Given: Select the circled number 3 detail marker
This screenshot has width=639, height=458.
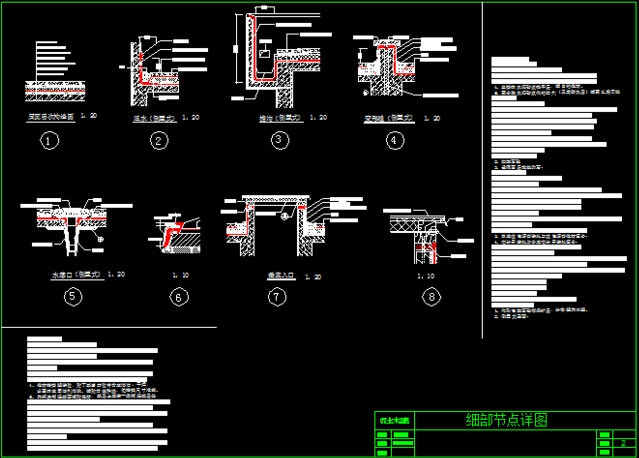Looking at the screenshot, I should click(279, 140).
